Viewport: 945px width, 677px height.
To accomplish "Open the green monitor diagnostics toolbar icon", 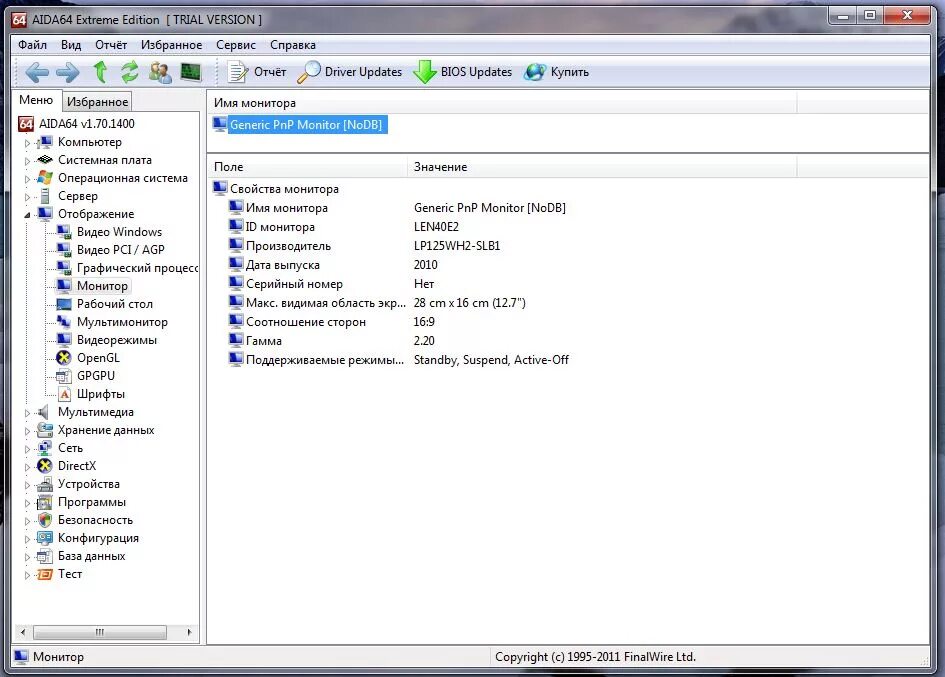I will pos(190,72).
